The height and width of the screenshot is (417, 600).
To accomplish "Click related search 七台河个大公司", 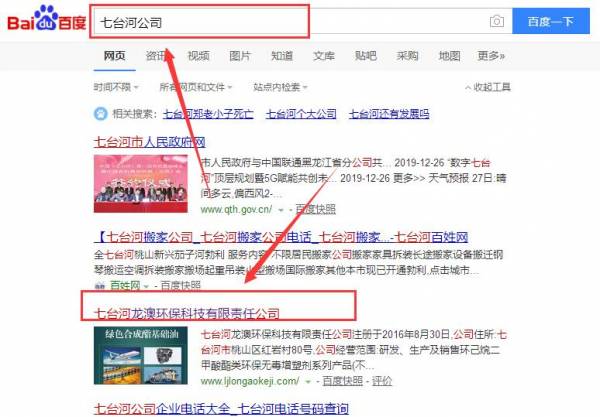I will 297,115.
